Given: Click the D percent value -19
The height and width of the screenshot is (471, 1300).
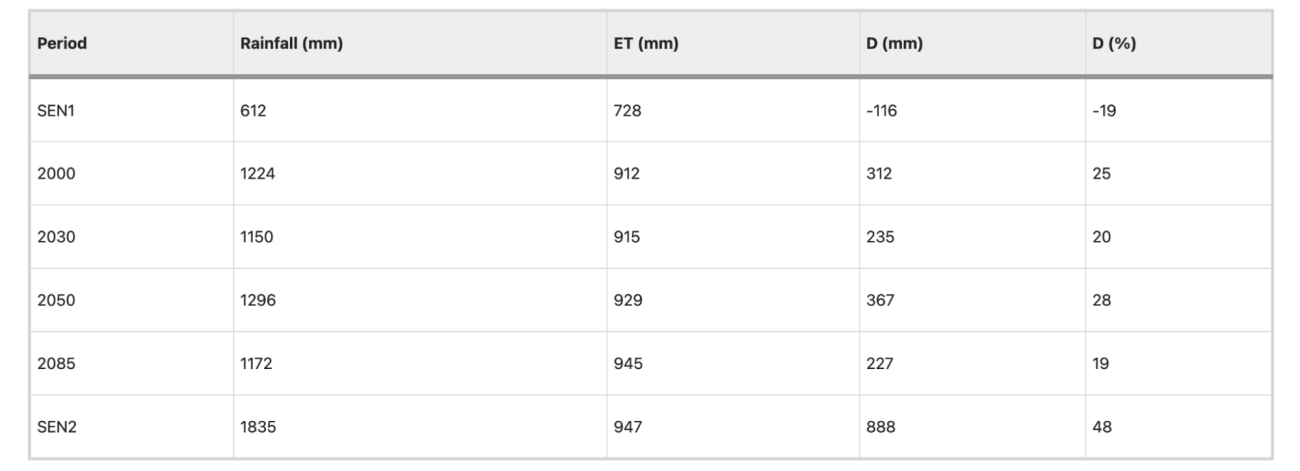Looking at the screenshot, I should click(x=1101, y=111).
